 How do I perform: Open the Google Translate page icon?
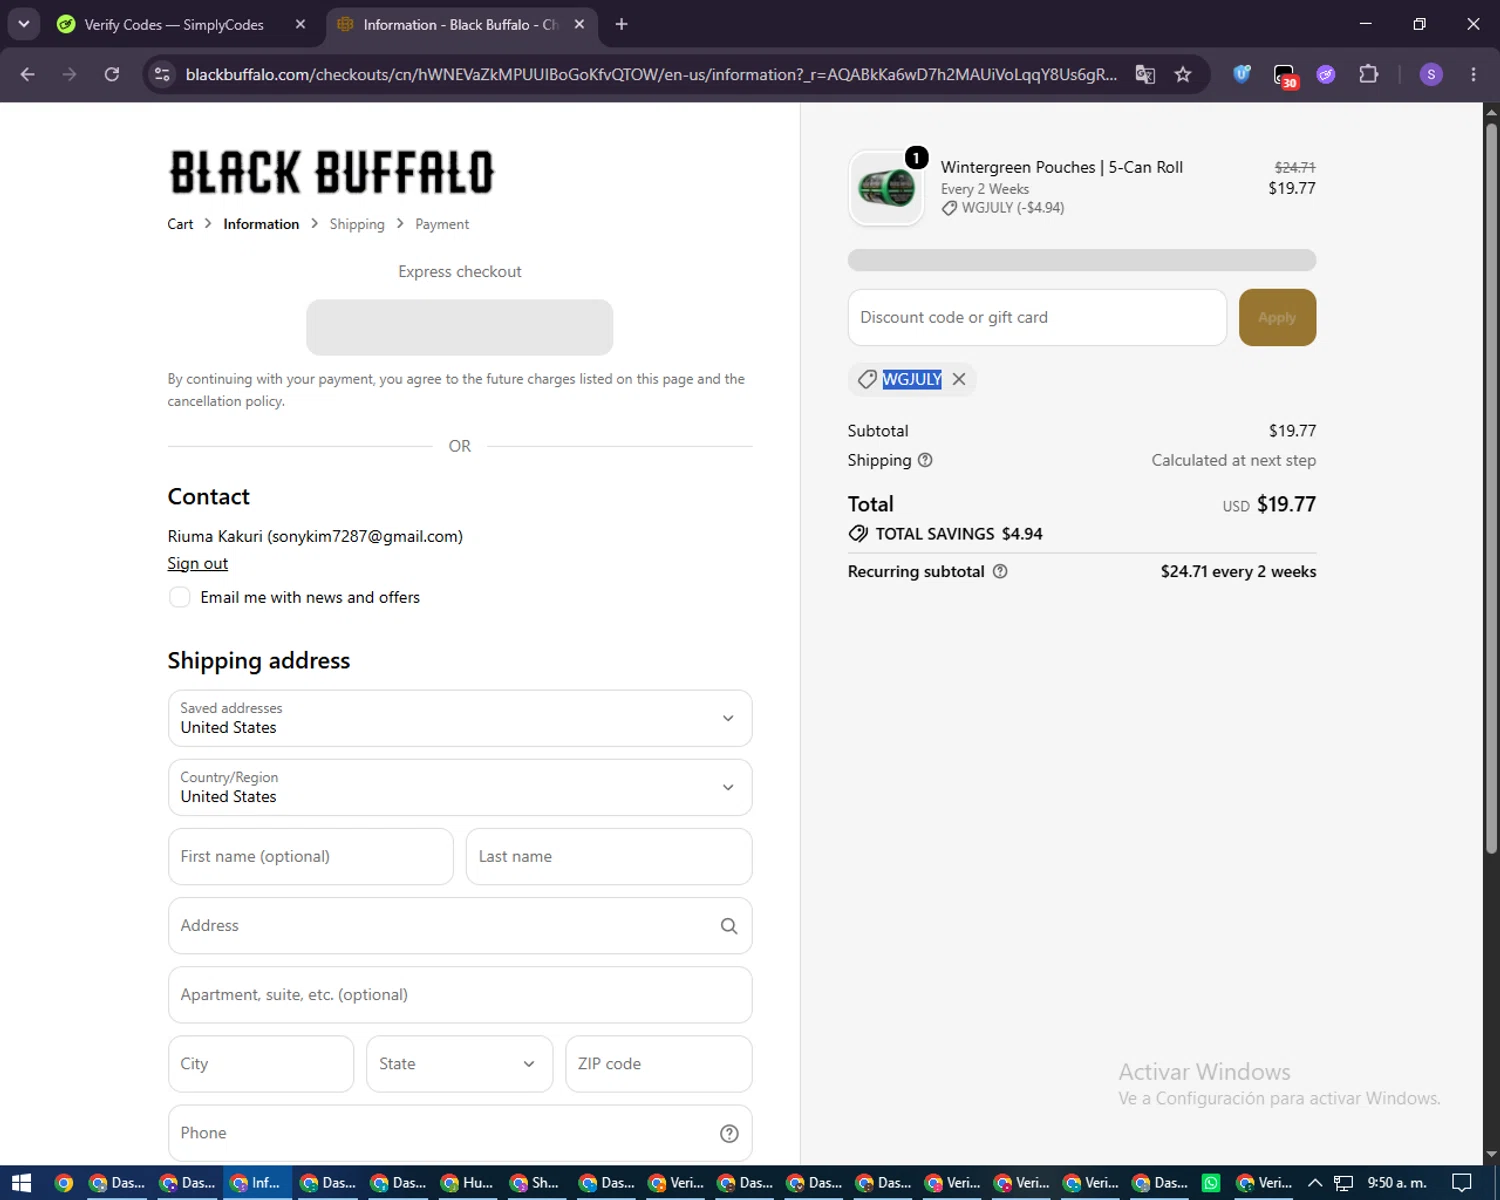tap(1145, 74)
